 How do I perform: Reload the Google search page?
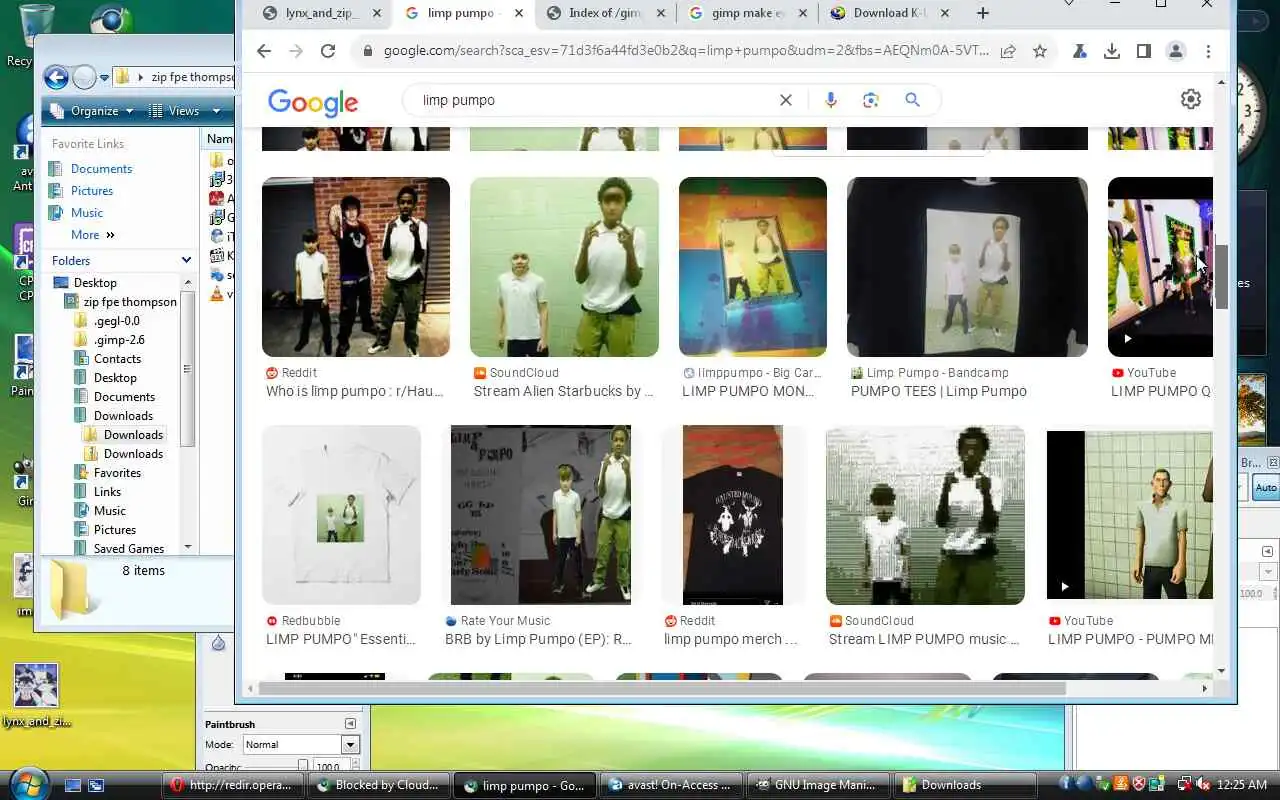coord(327,51)
